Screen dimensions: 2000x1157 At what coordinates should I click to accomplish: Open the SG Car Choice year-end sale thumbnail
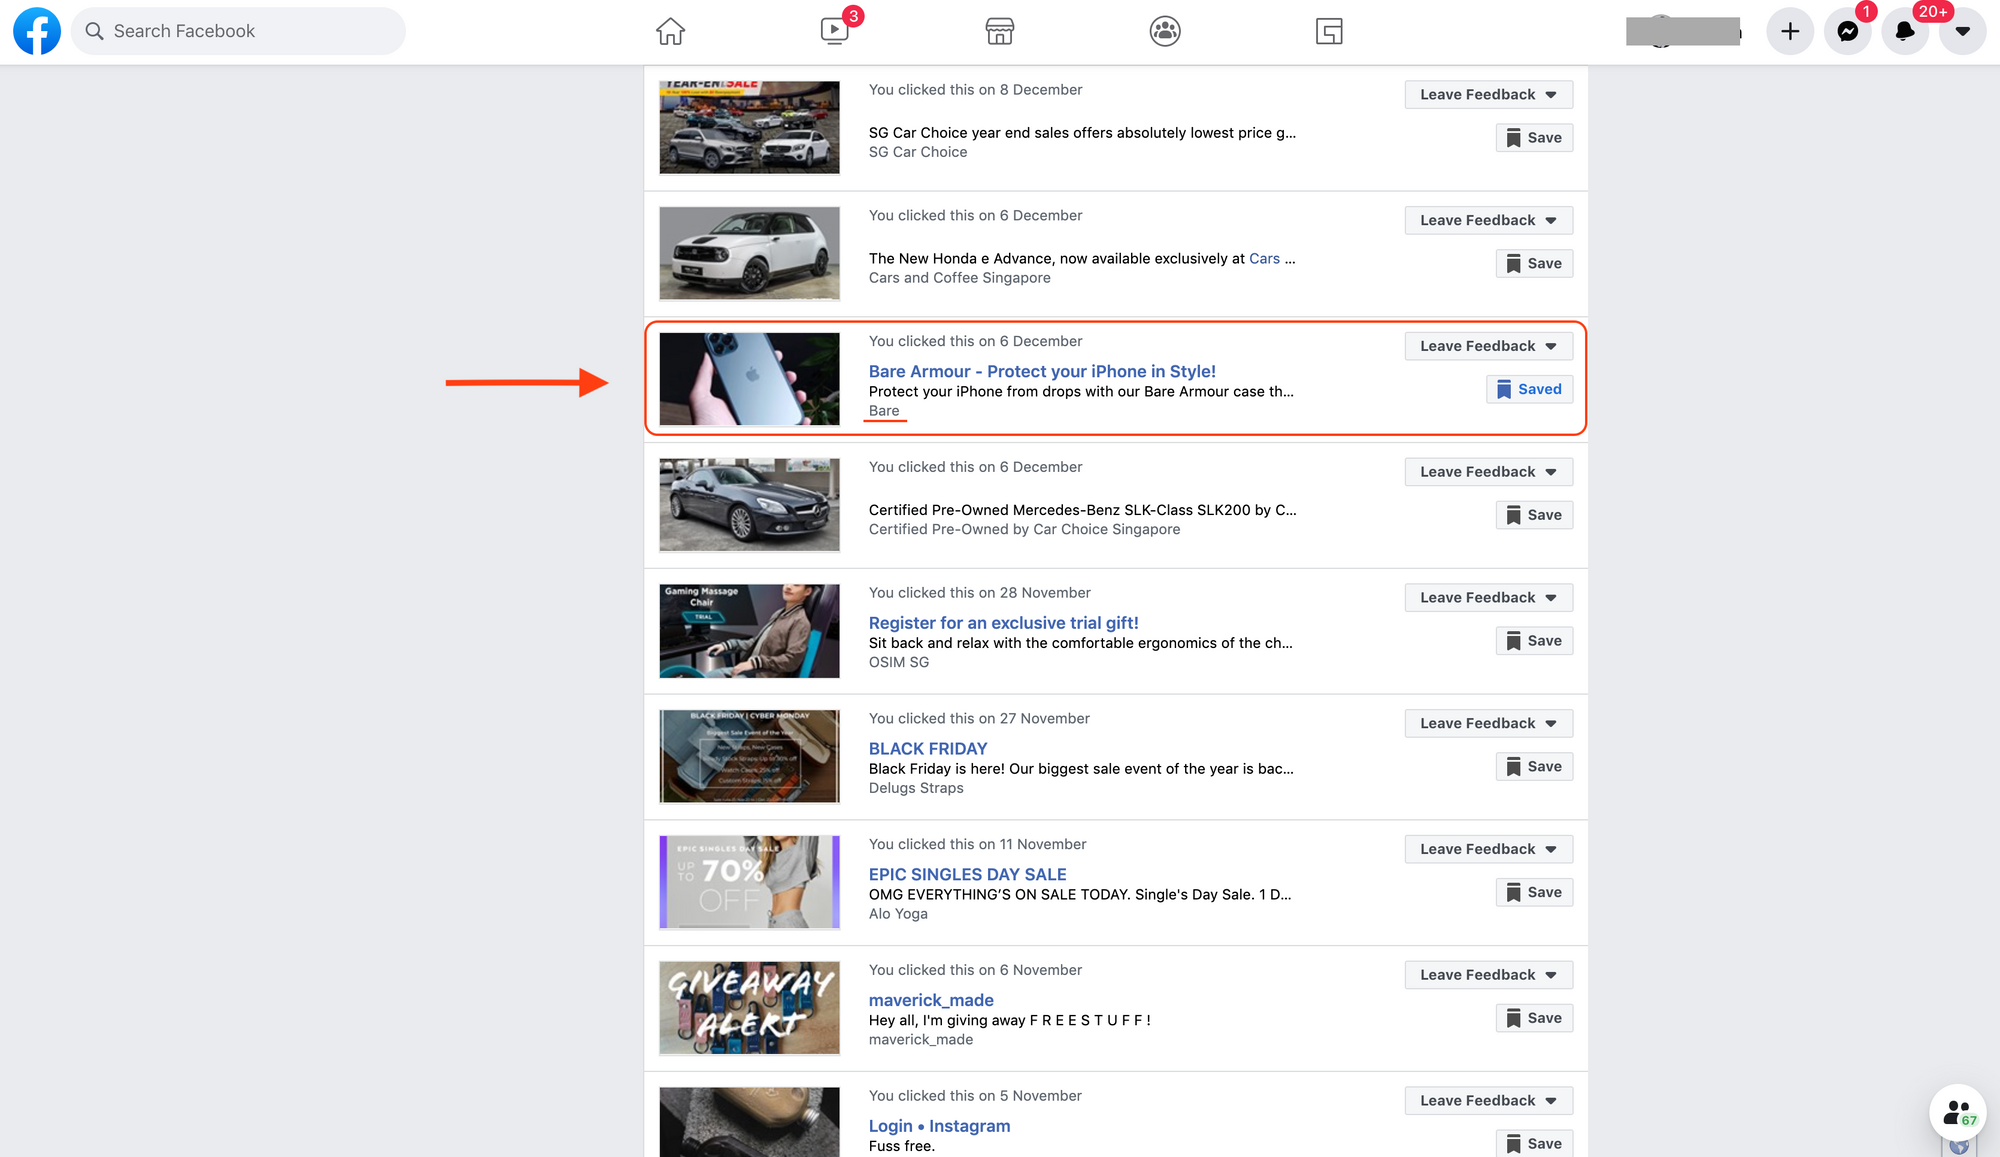749,127
